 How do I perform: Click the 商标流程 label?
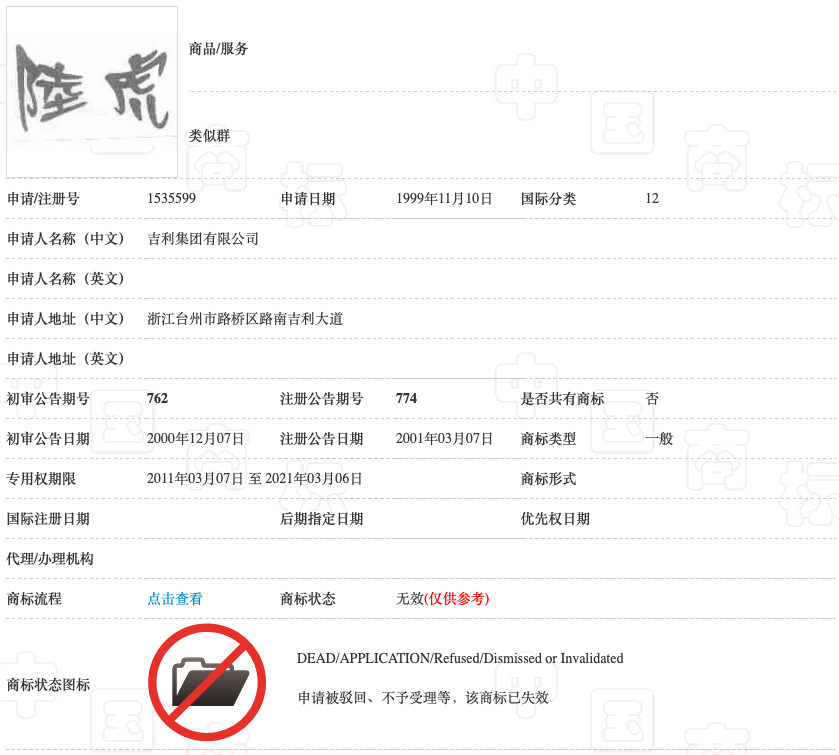click(34, 599)
